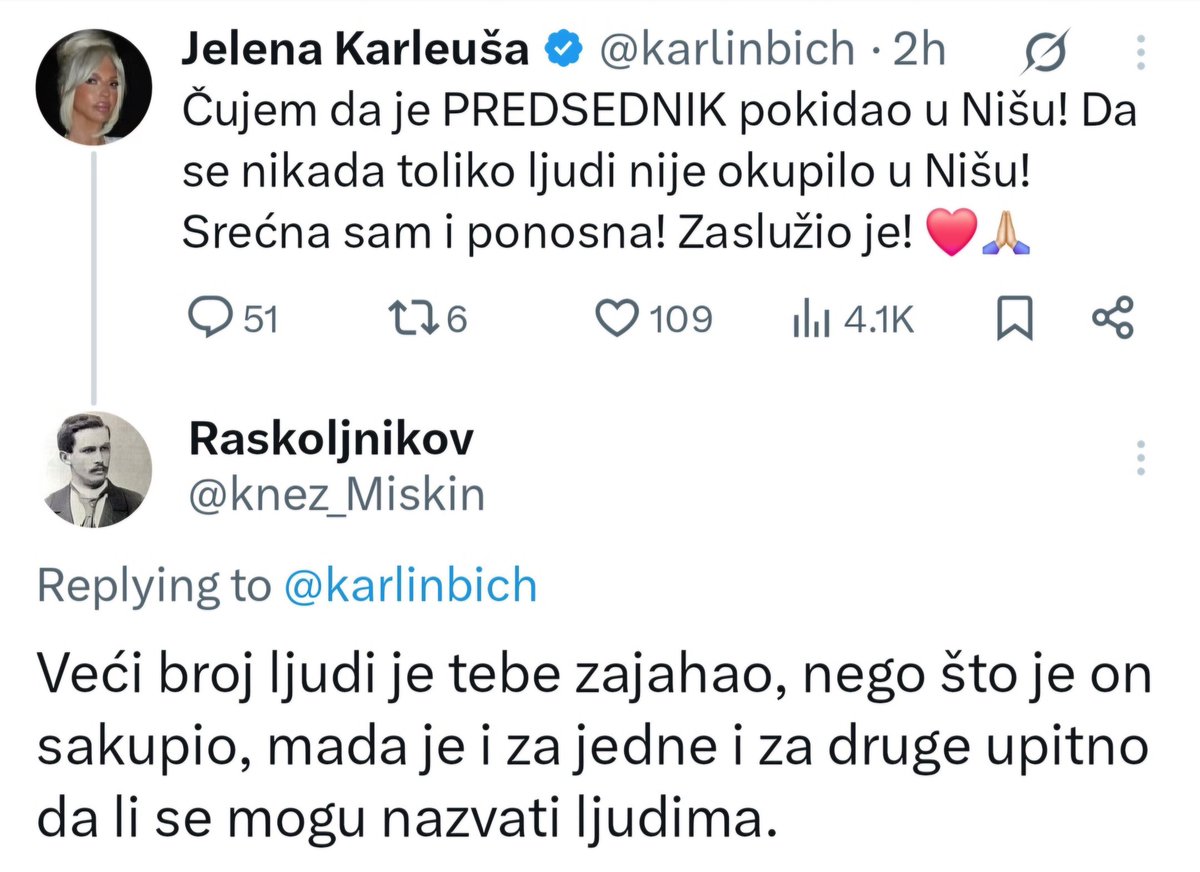Open Jelena Karleuša's profile picture

[x=92, y=86]
